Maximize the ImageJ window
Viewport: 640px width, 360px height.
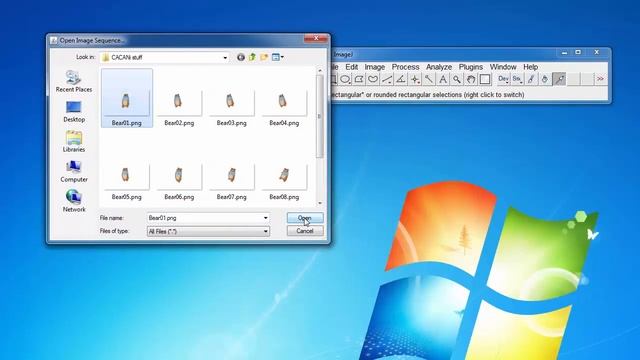click(578, 53)
